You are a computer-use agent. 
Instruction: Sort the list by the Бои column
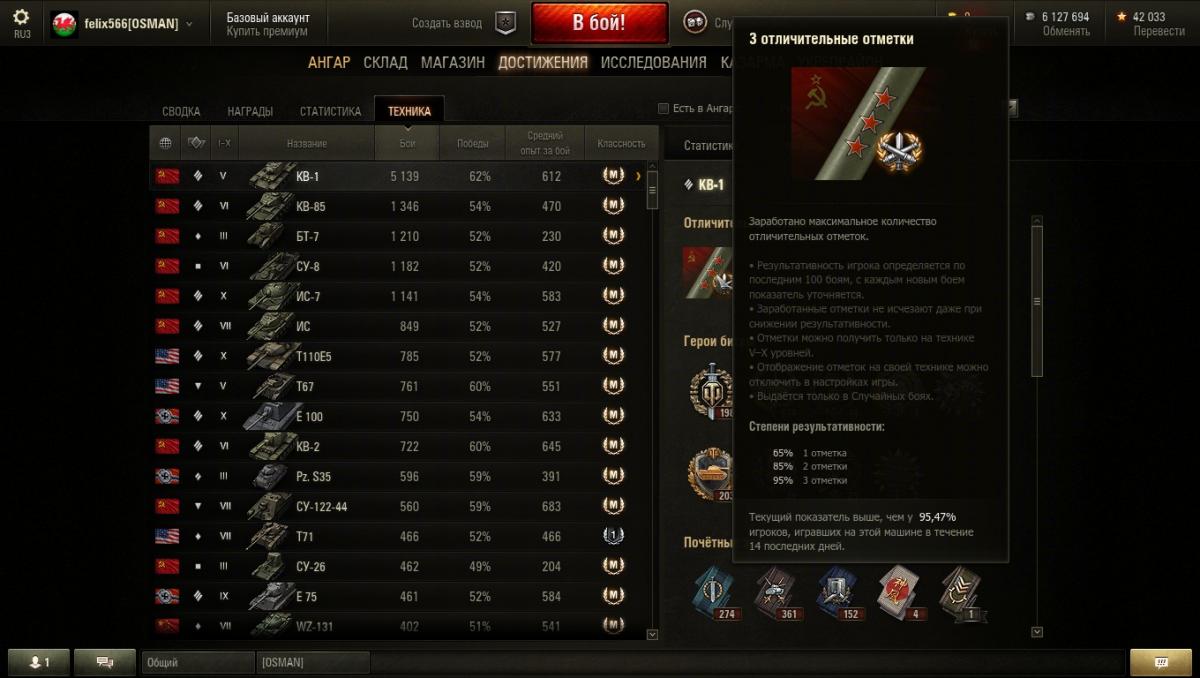pos(408,143)
